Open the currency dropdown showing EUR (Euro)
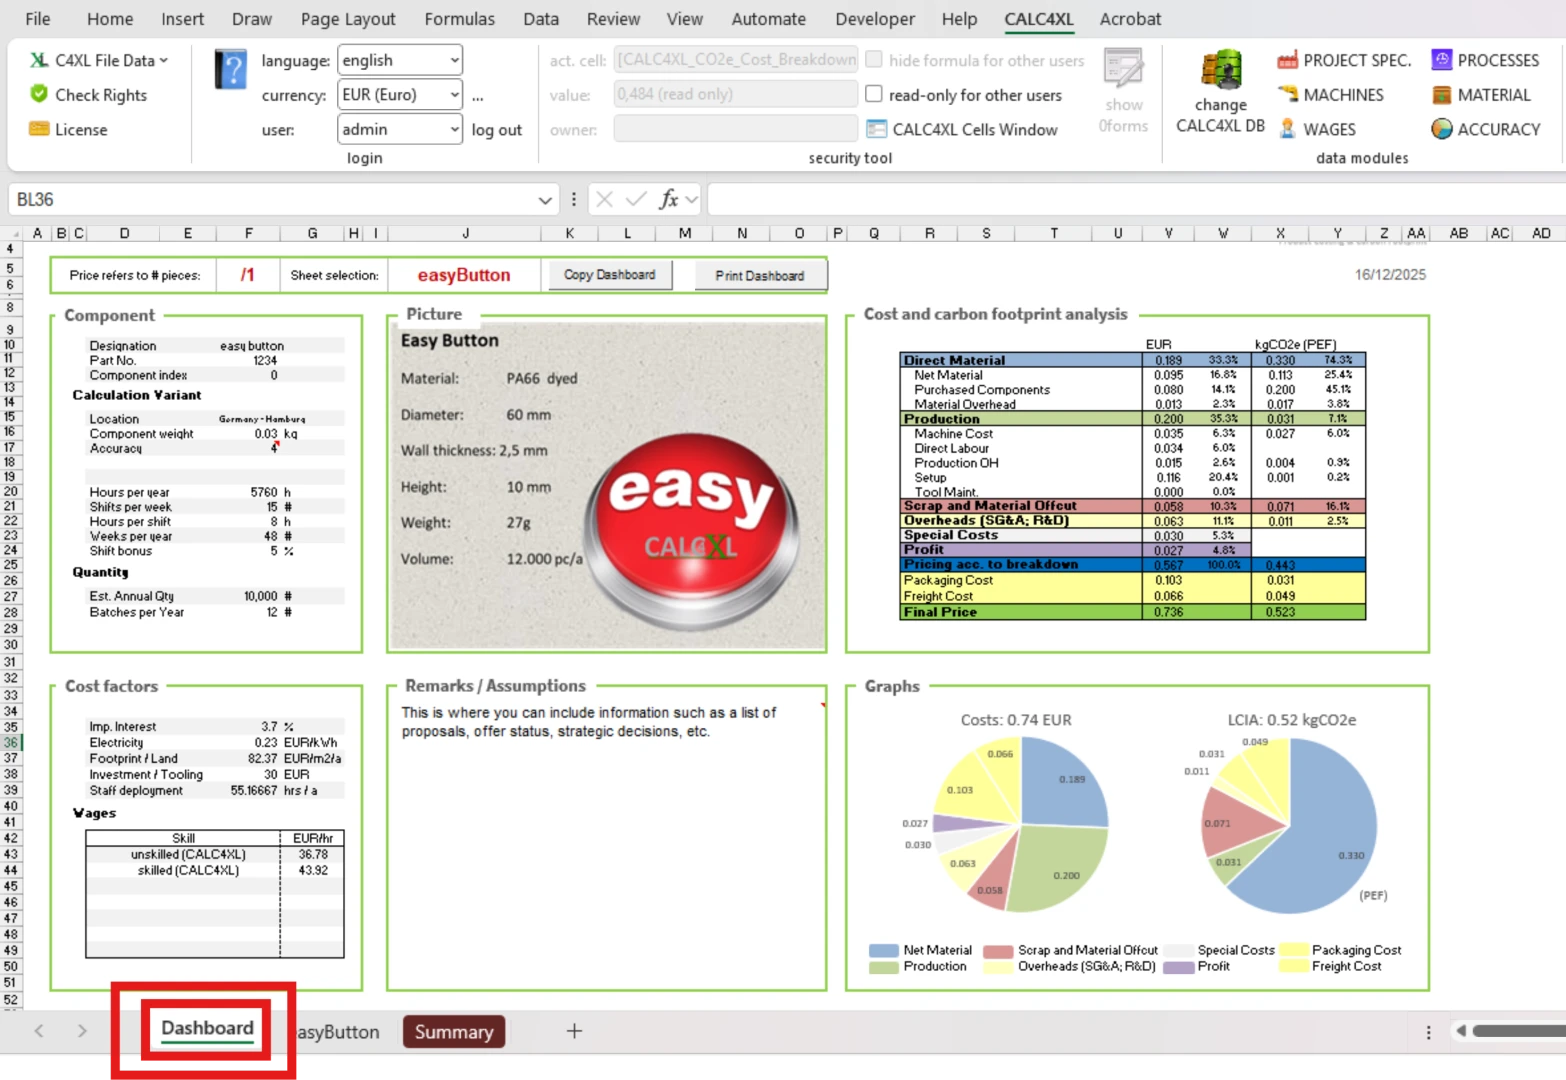The height and width of the screenshot is (1080, 1566). coord(454,95)
